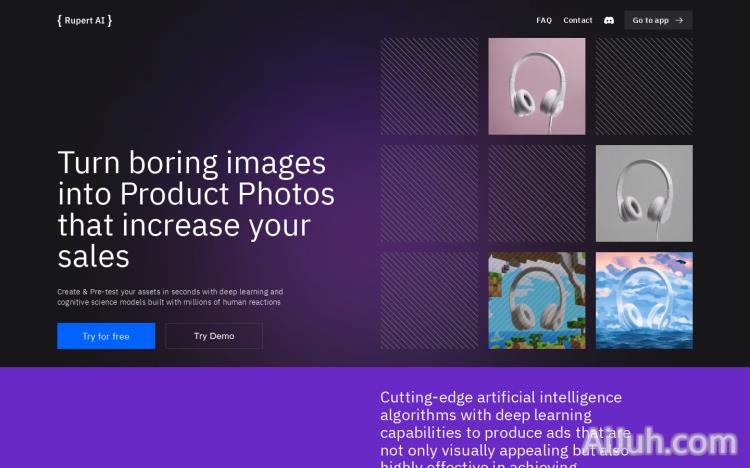
Task: Click the Rupert AI logo
Action: point(84,20)
